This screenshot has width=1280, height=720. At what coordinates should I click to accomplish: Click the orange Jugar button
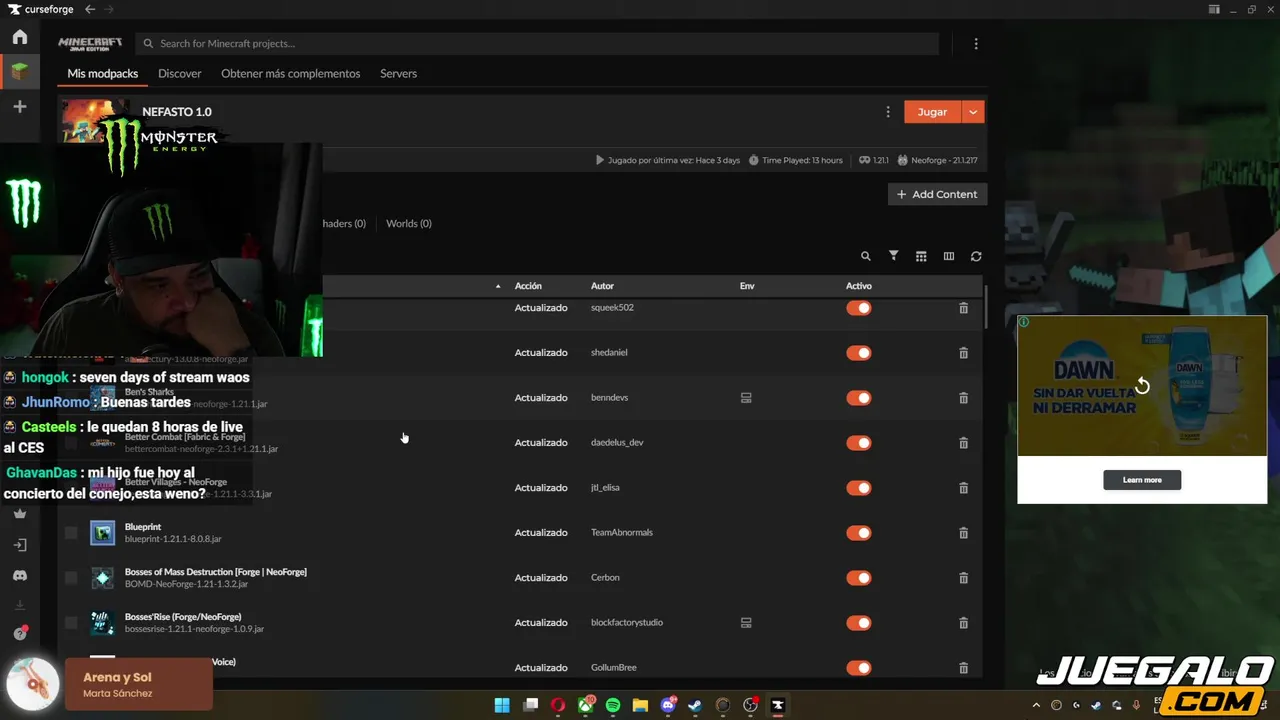[932, 112]
